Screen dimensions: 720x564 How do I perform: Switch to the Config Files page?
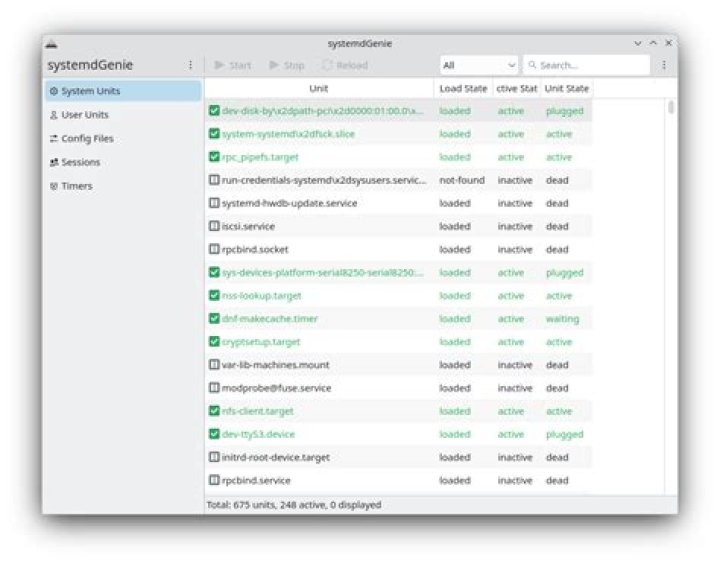pyautogui.click(x=123, y=138)
